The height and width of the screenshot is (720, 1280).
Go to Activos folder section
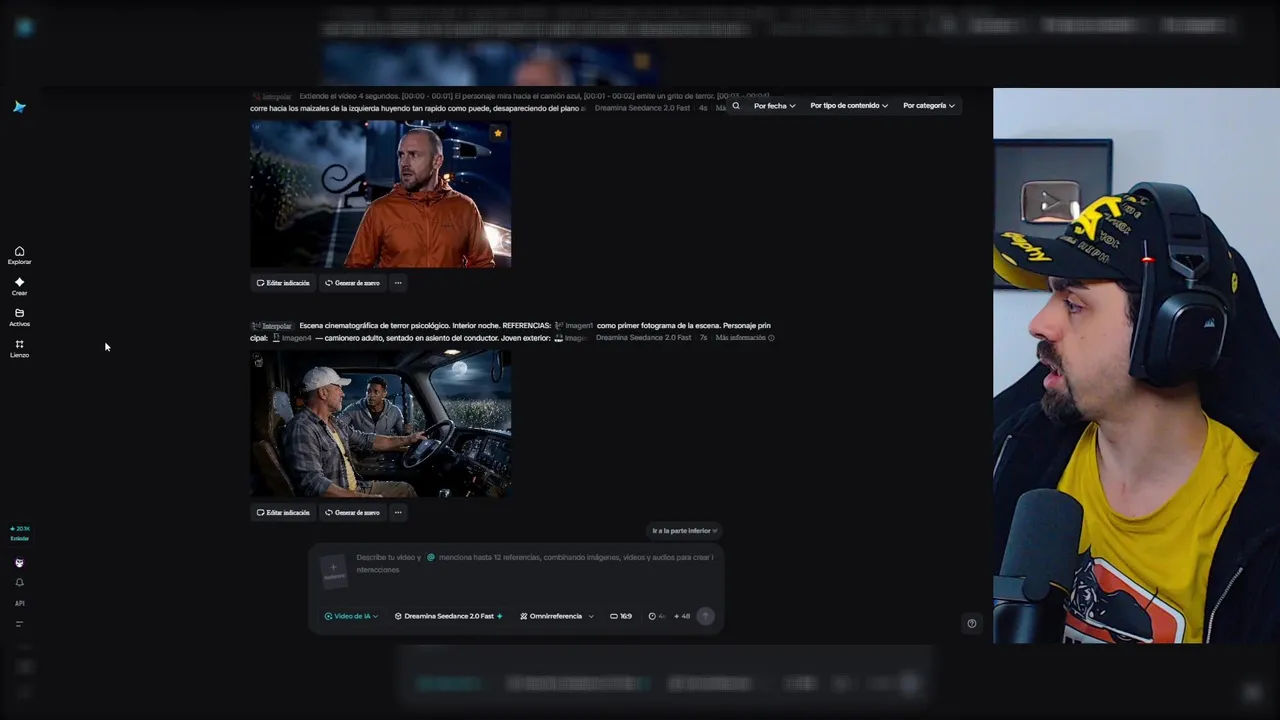(x=19, y=317)
